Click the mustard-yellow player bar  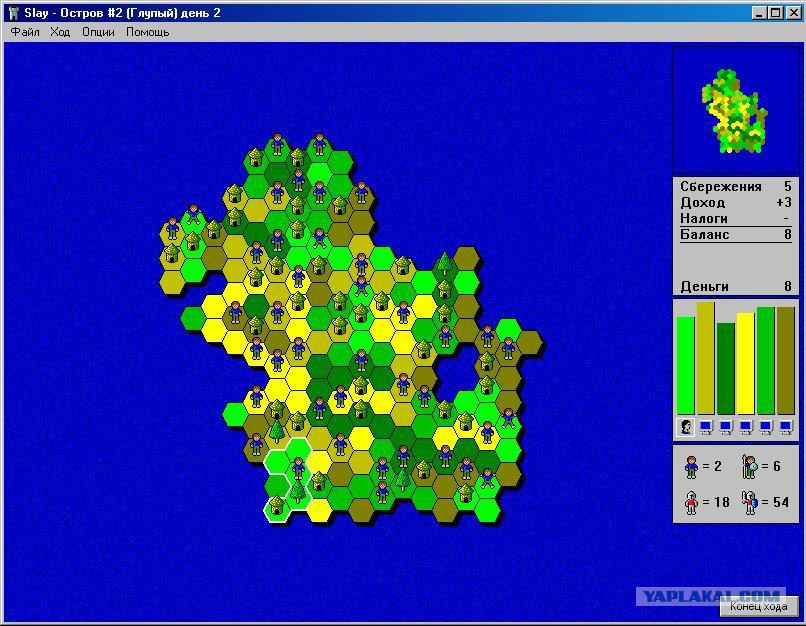[706, 358]
